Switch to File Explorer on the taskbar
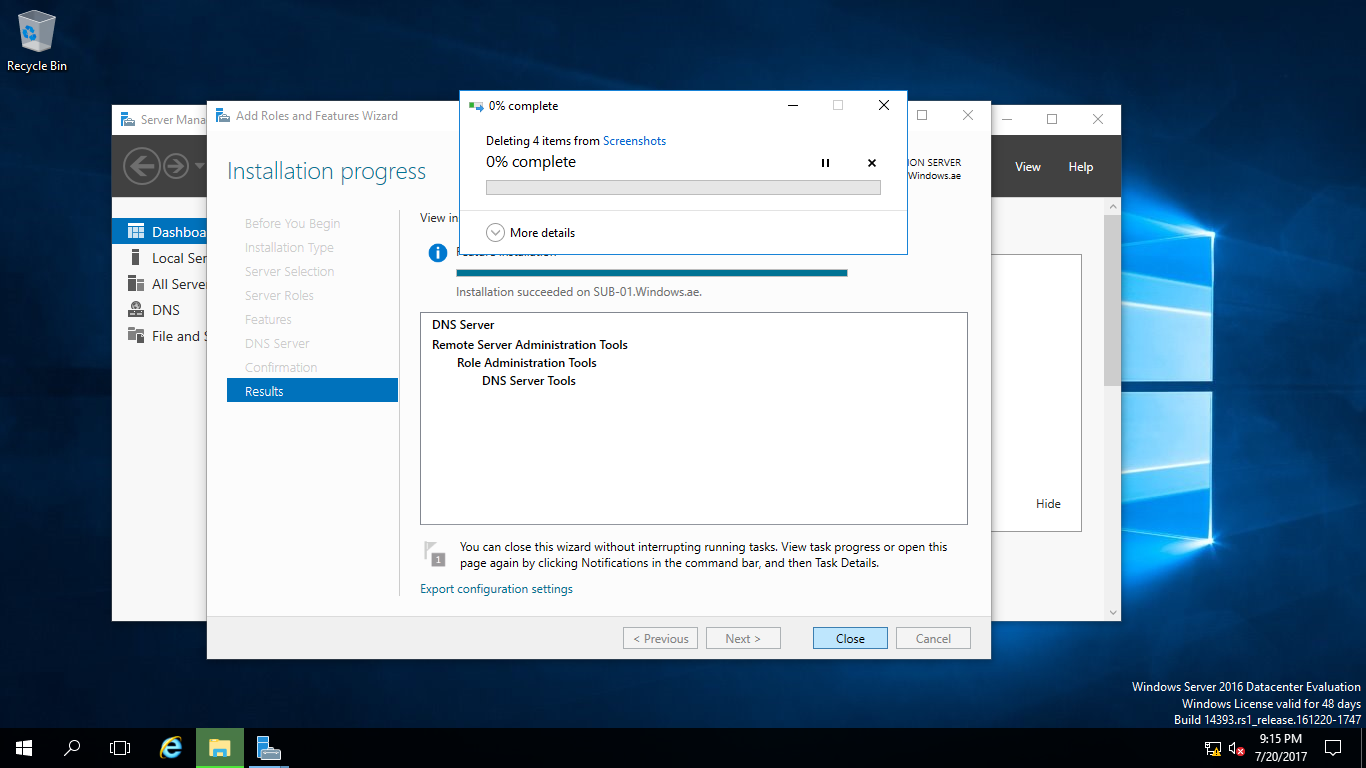Image resolution: width=1366 pixels, height=768 pixels. [x=220, y=748]
